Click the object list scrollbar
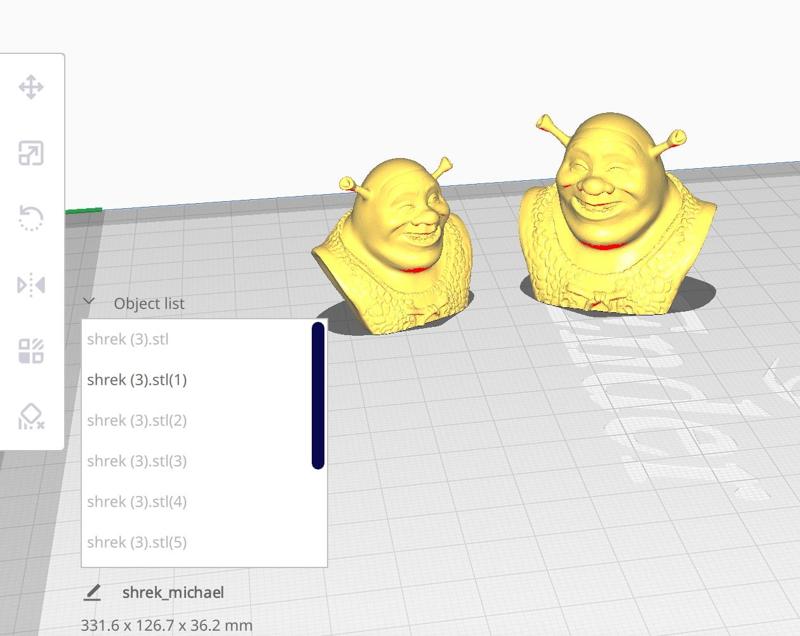The image size is (800, 636). 318,395
